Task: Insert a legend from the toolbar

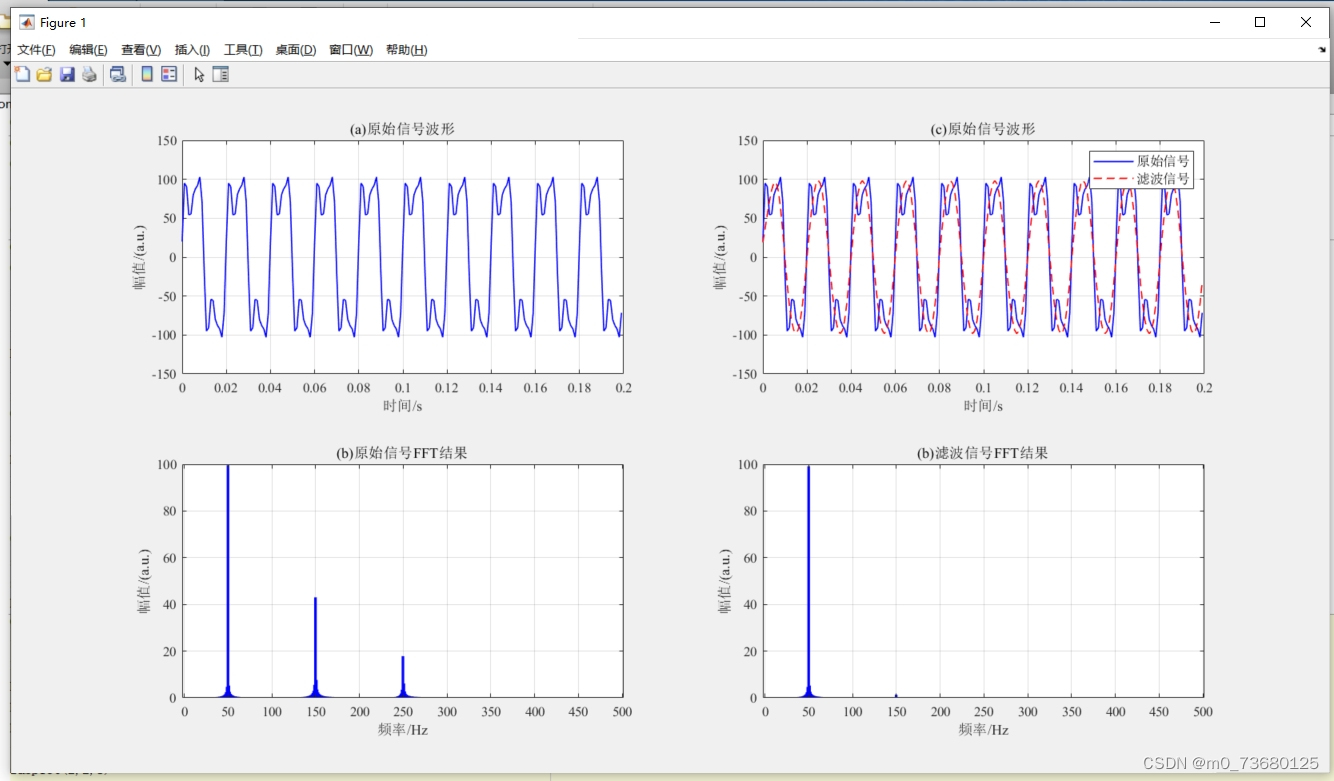Action: (169, 74)
